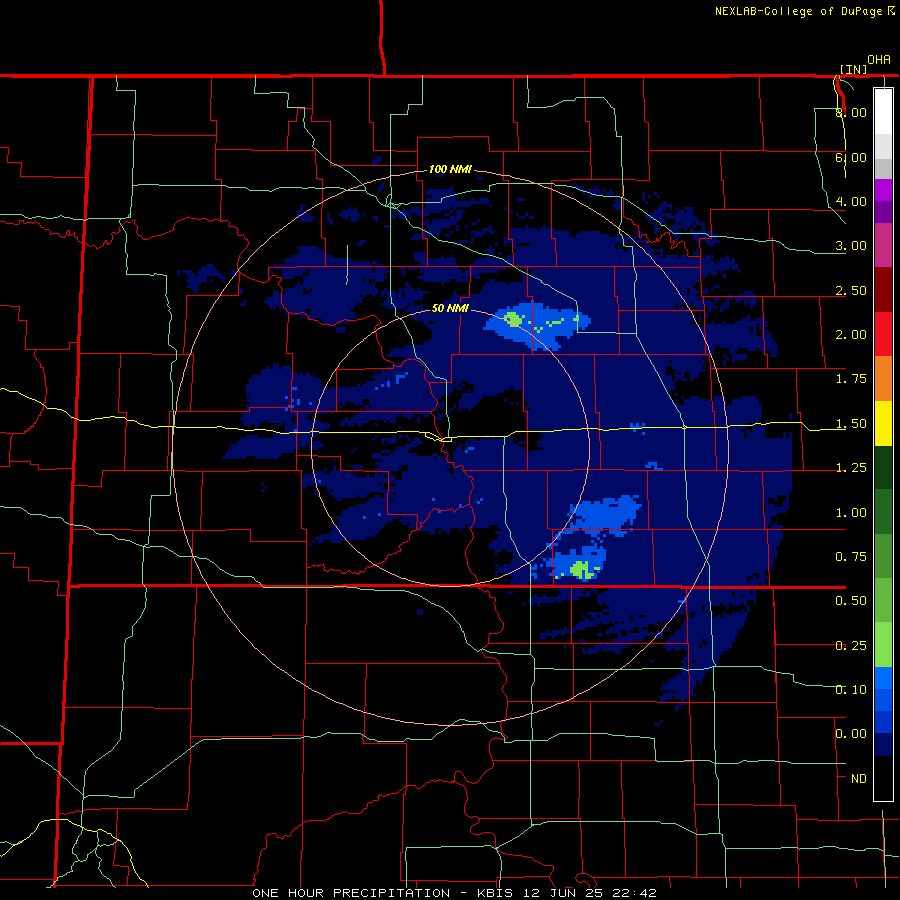Pick the pink legend swatch near 3.00
The image size is (900, 900).
coord(883,246)
